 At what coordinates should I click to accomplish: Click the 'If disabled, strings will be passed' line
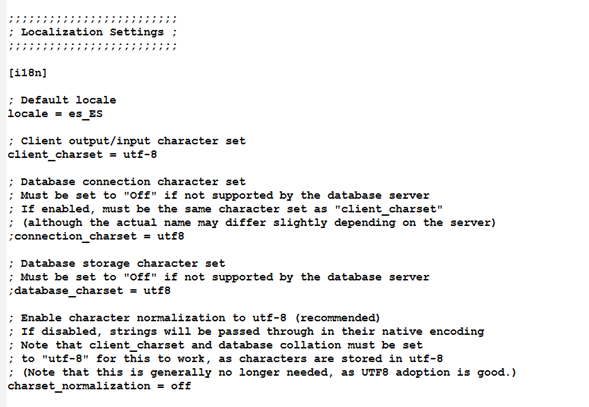pos(246,331)
